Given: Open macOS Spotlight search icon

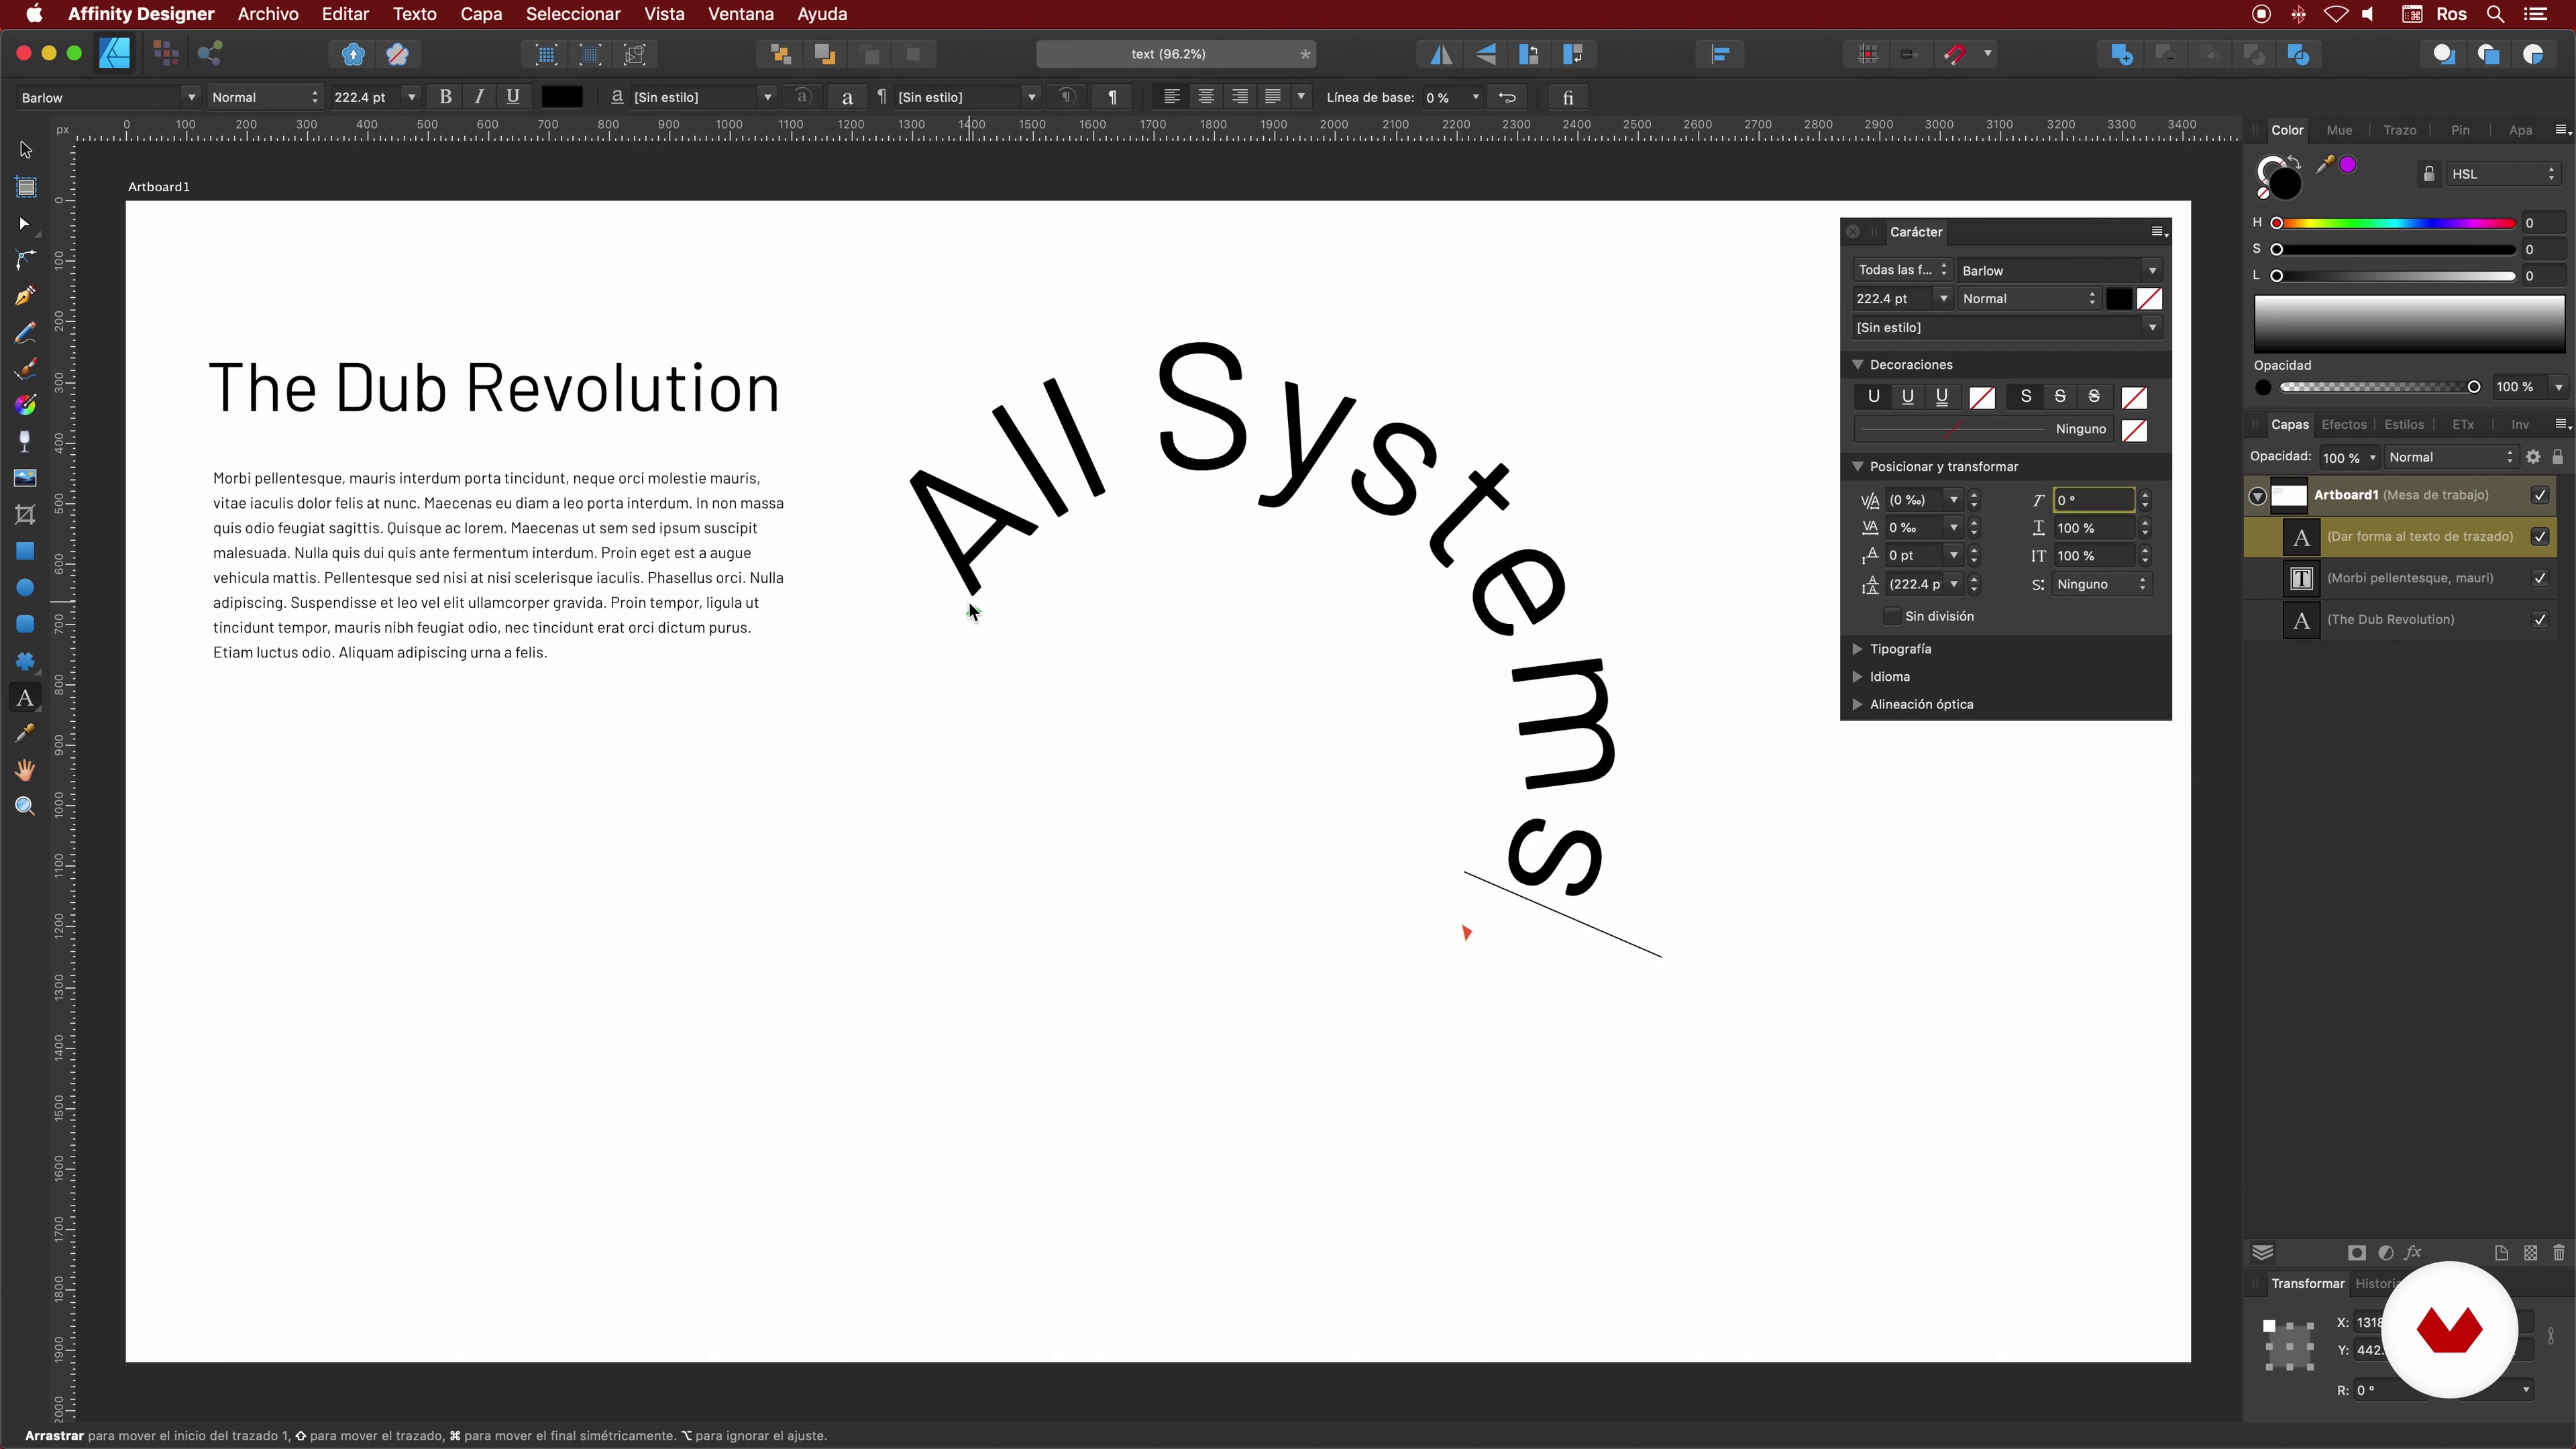Looking at the screenshot, I should click(2495, 14).
